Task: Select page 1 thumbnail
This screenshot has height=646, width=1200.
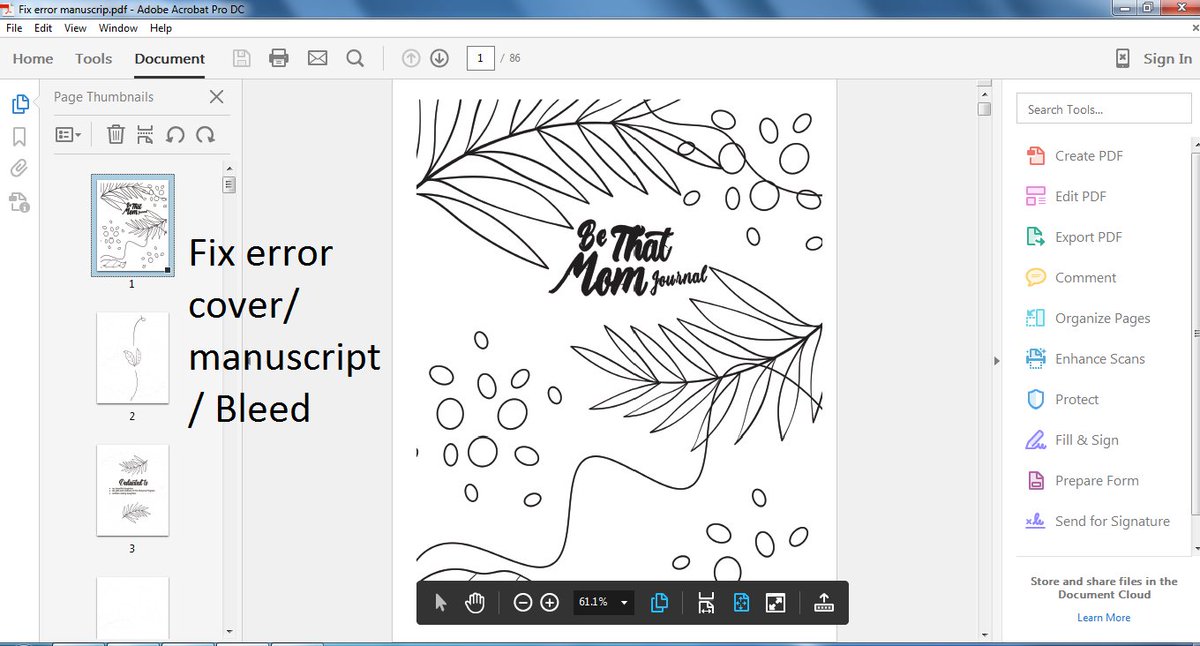Action: (132, 225)
